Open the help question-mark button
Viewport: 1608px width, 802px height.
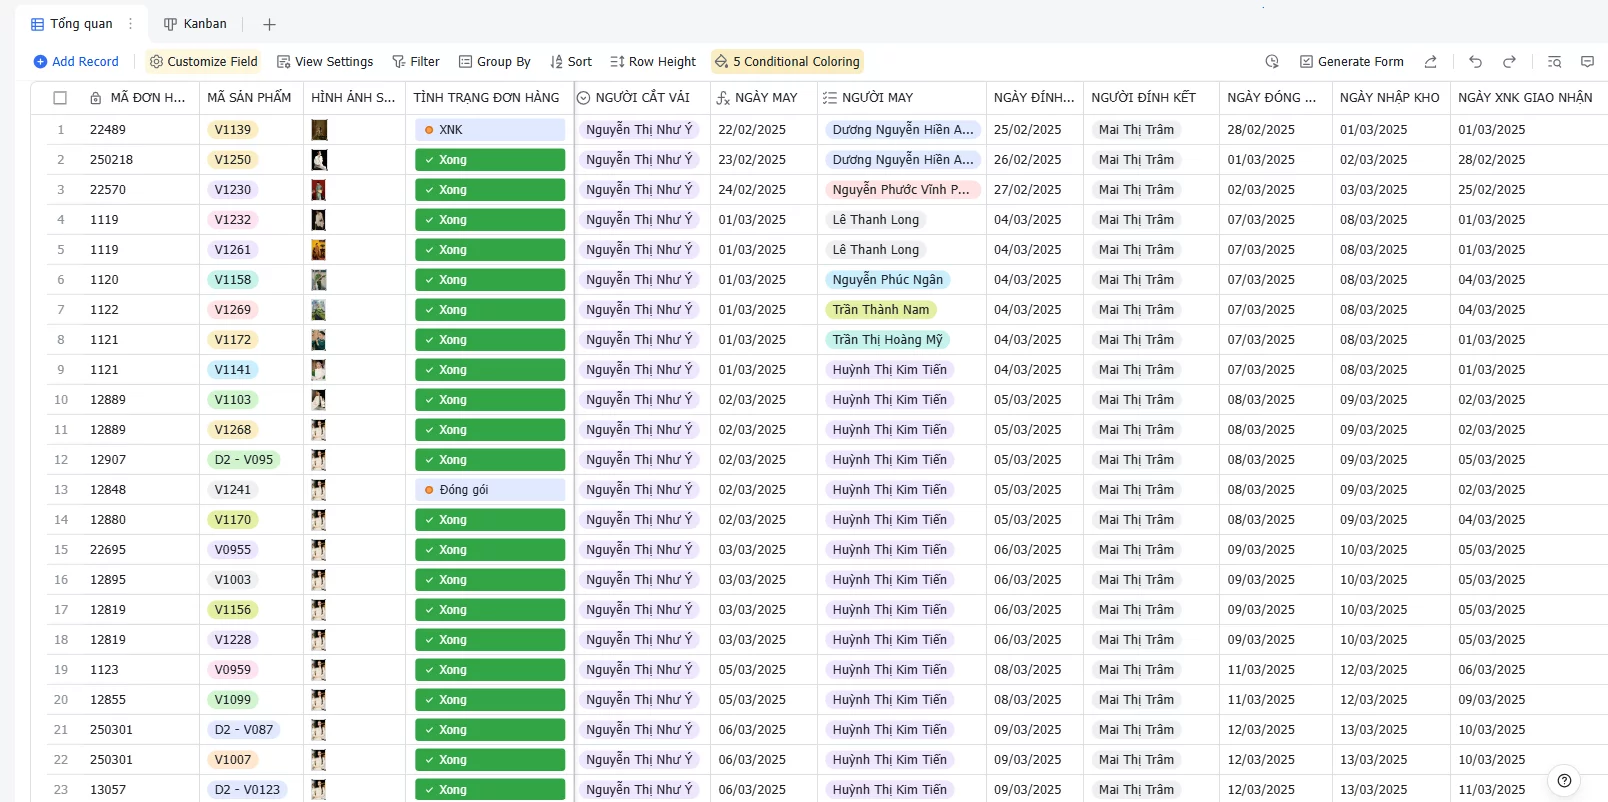(x=1564, y=780)
